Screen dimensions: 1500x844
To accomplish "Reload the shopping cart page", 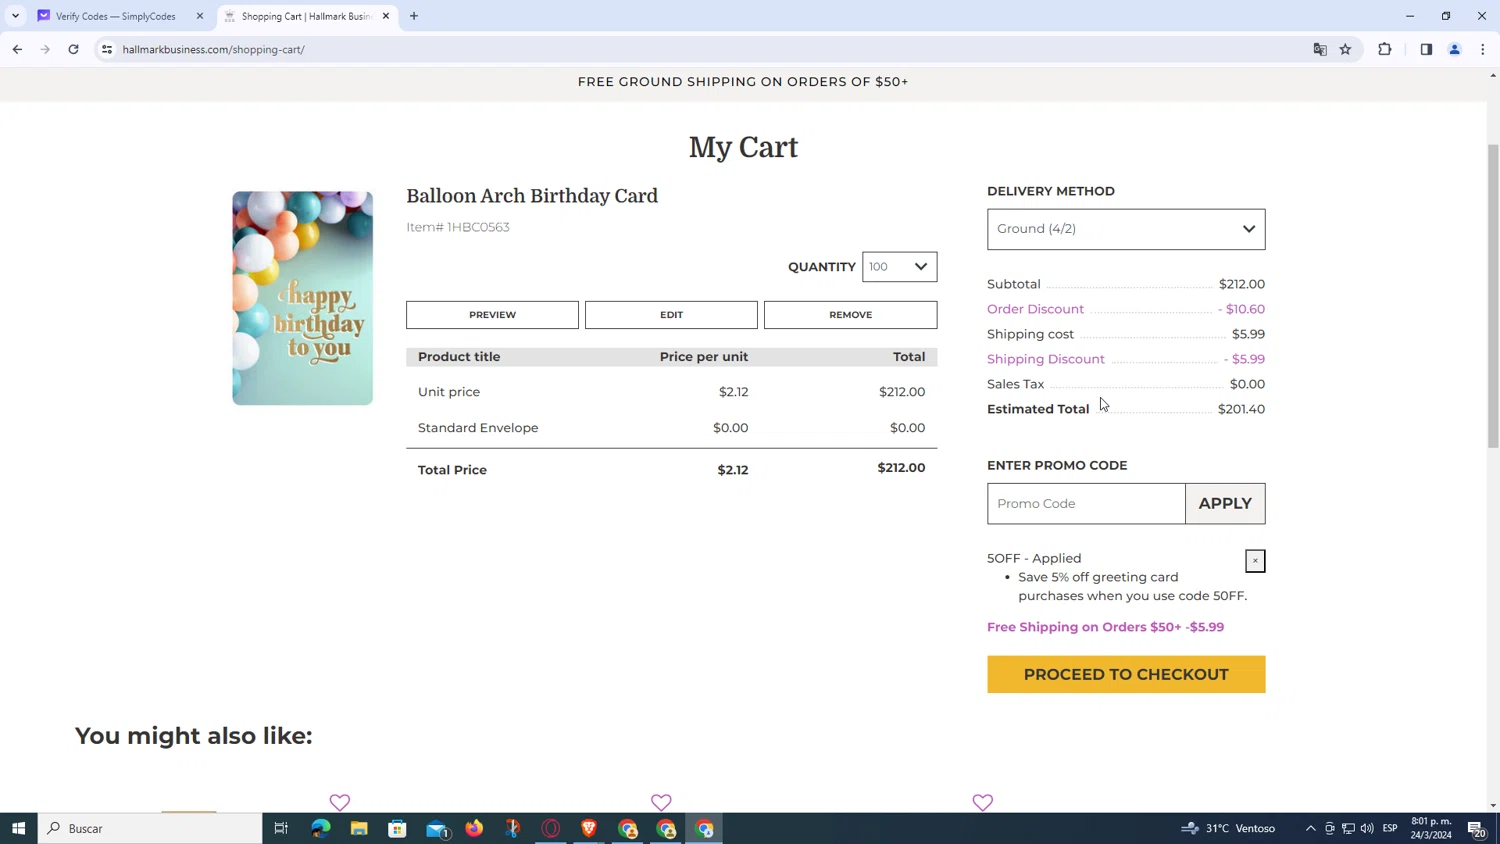I will coord(73,49).
